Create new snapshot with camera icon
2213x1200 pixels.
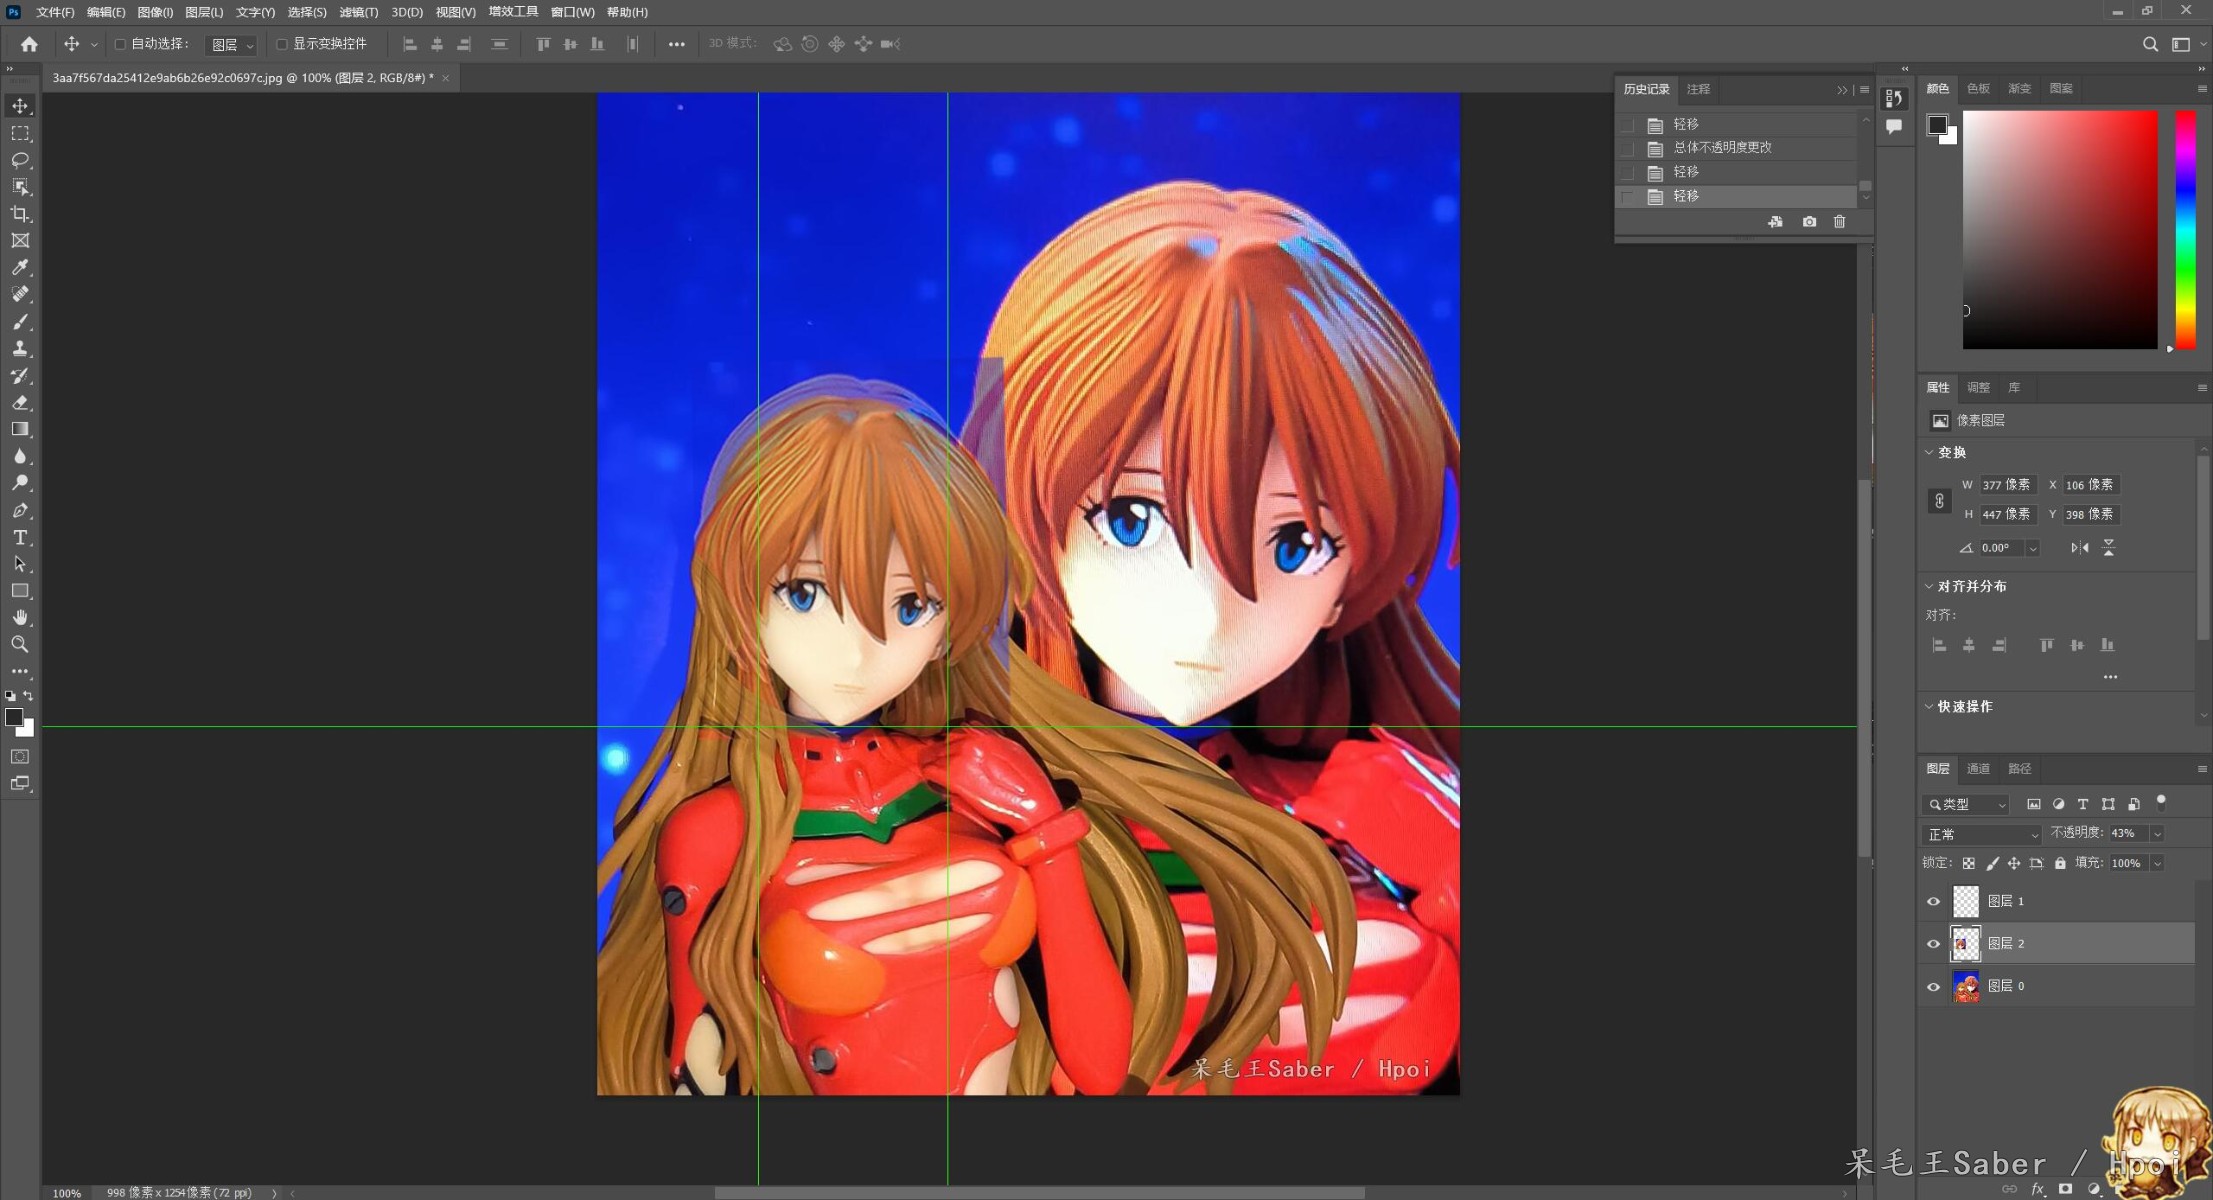click(x=1809, y=222)
